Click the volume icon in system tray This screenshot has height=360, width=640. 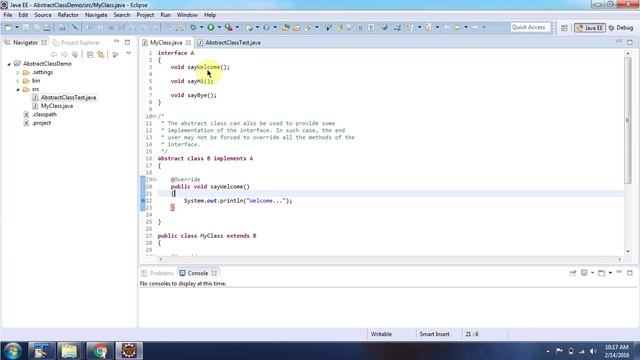[x=593, y=351]
